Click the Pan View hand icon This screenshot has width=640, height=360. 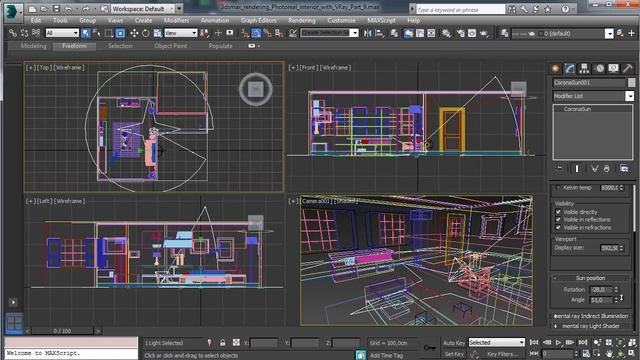(x=609, y=353)
